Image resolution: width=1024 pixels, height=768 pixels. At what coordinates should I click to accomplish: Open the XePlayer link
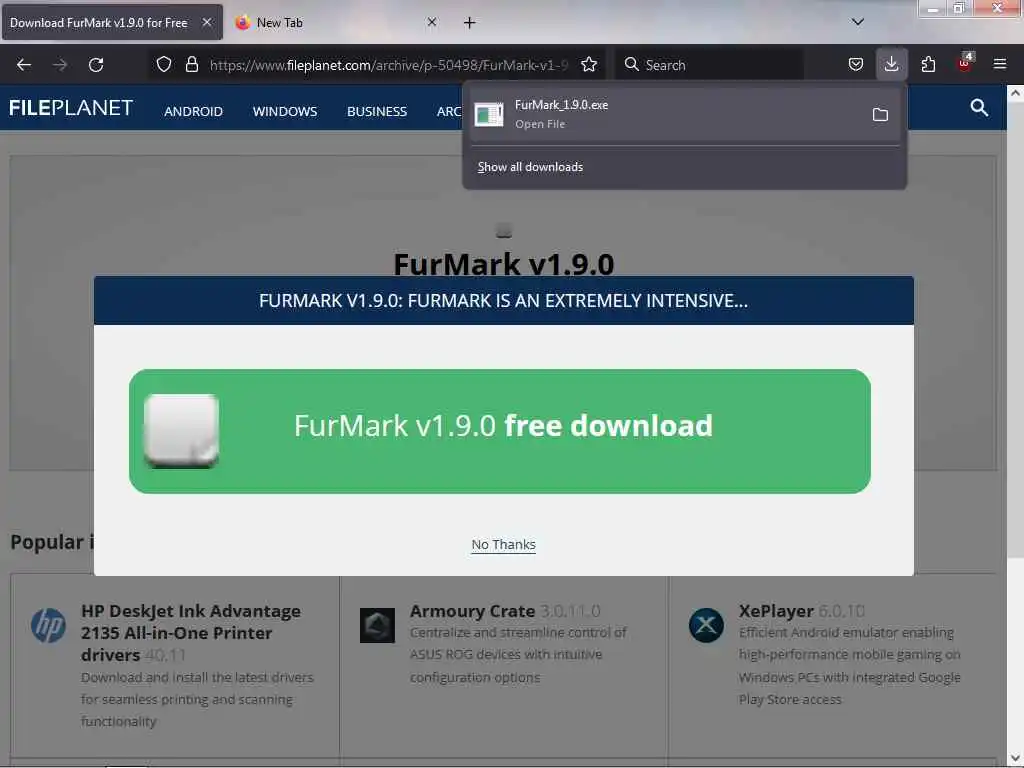776,611
